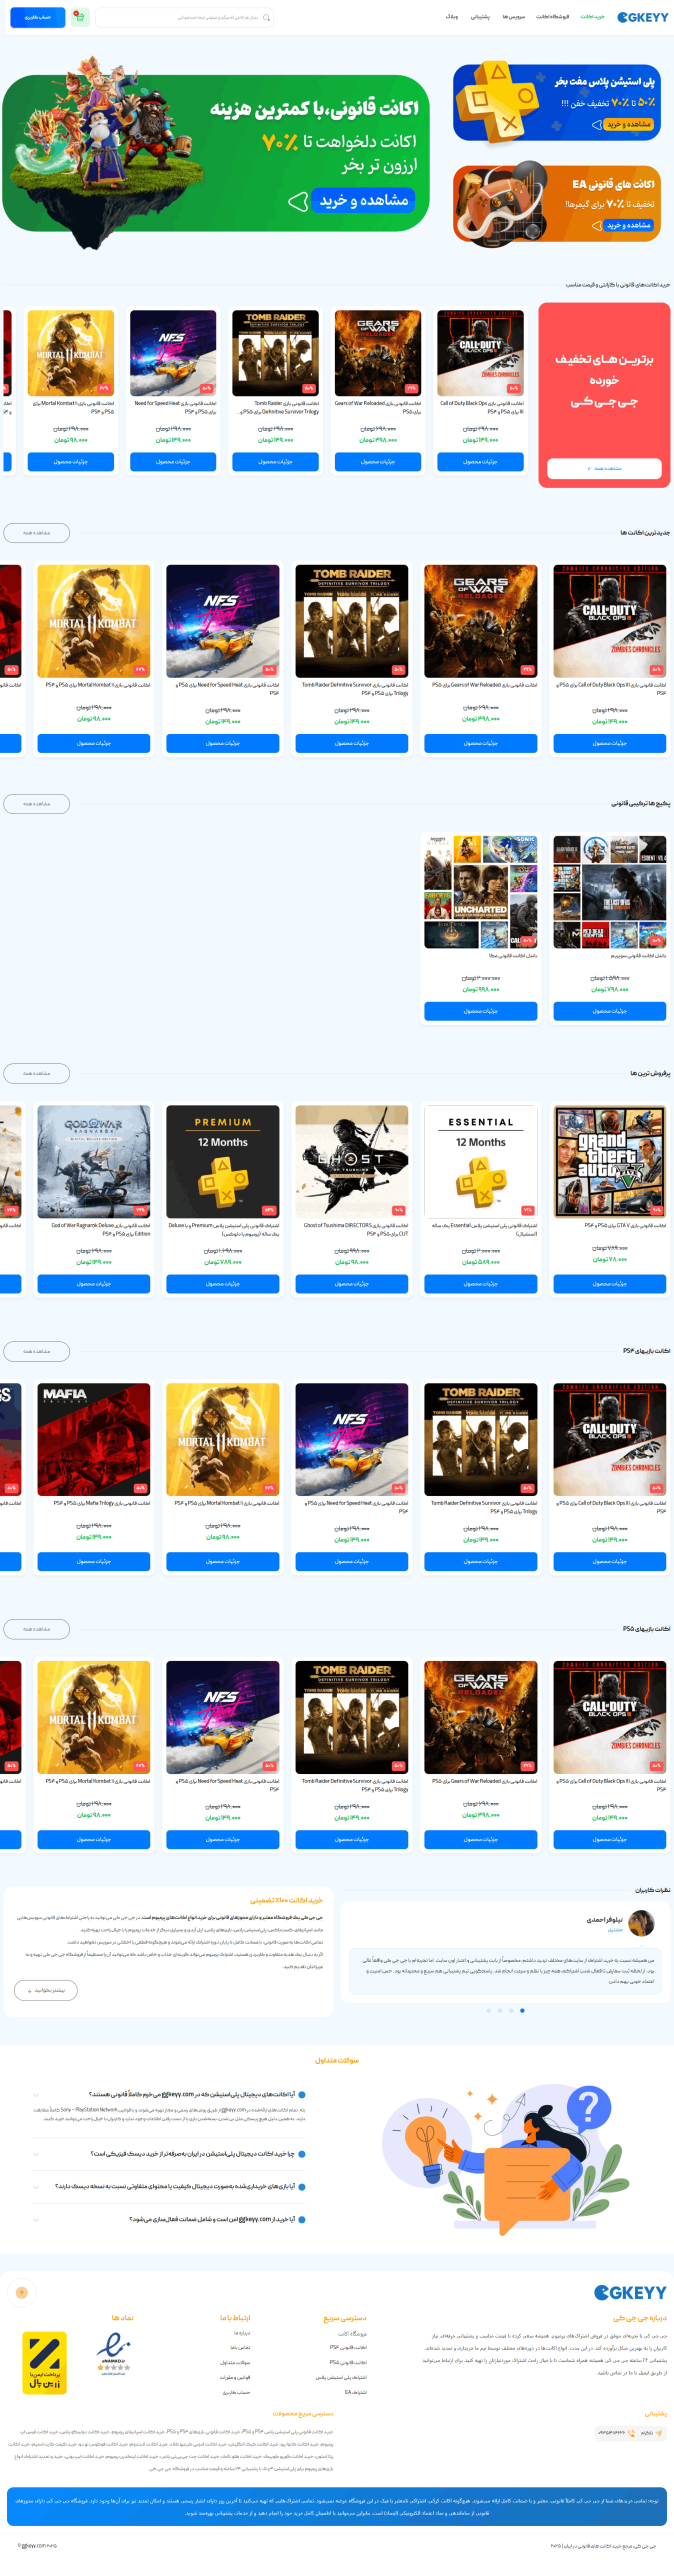This screenshot has width=674, height=2560.
Task: Open Tomb Raider cover in جدیدترین اکانت ها section
Action: click(x=352, y=621)
